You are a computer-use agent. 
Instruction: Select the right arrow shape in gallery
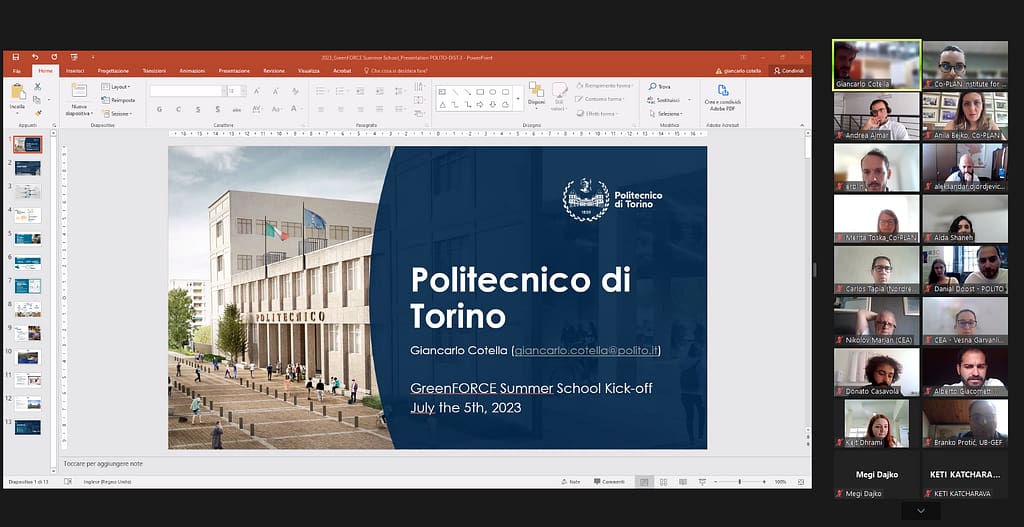pos(480,104)
